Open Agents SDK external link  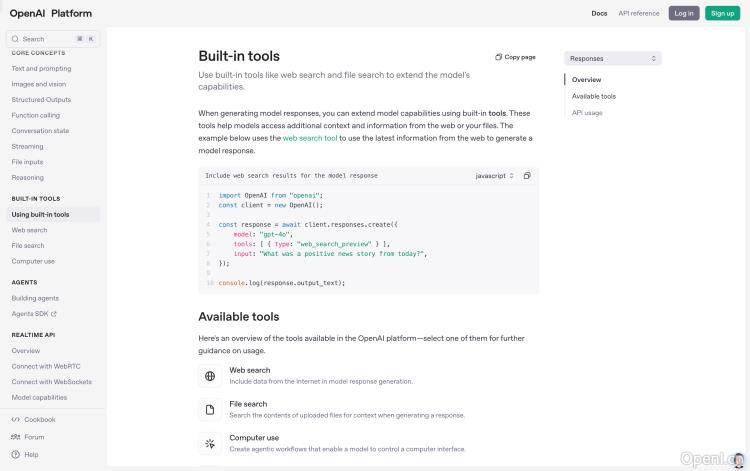coord(34,313)
